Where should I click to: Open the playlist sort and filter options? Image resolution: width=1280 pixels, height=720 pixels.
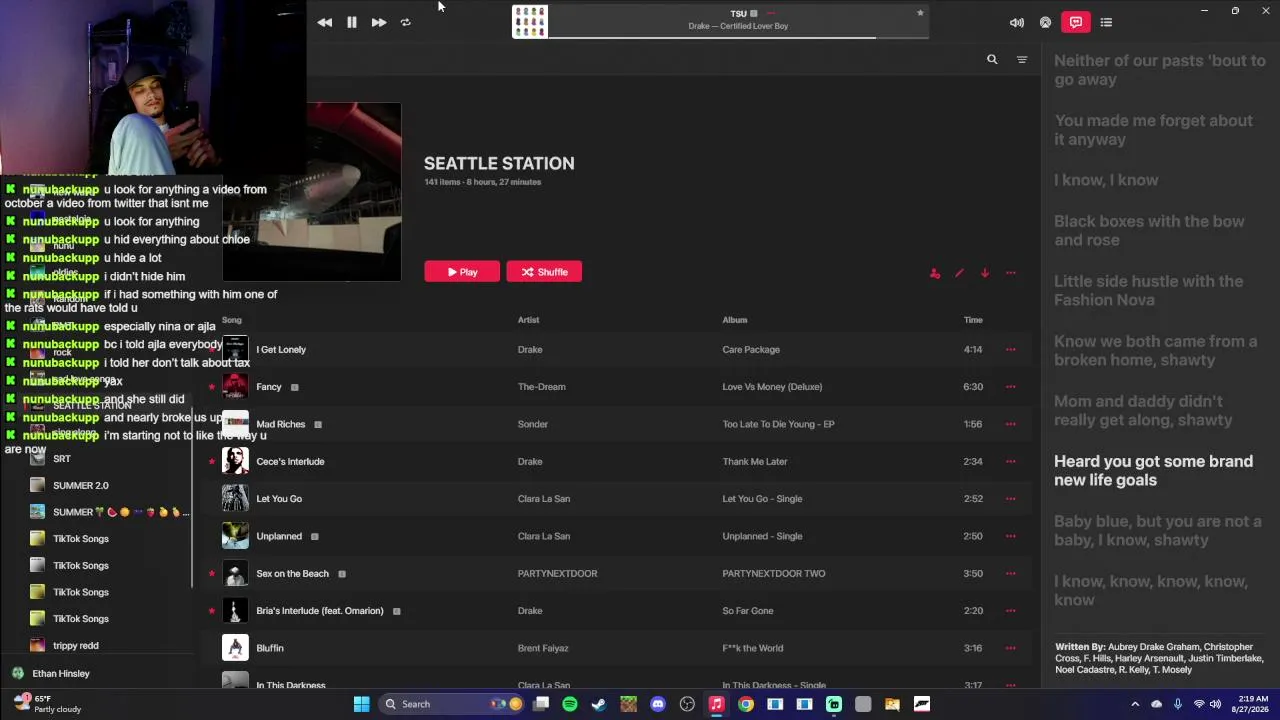[x=1022, y=60]
